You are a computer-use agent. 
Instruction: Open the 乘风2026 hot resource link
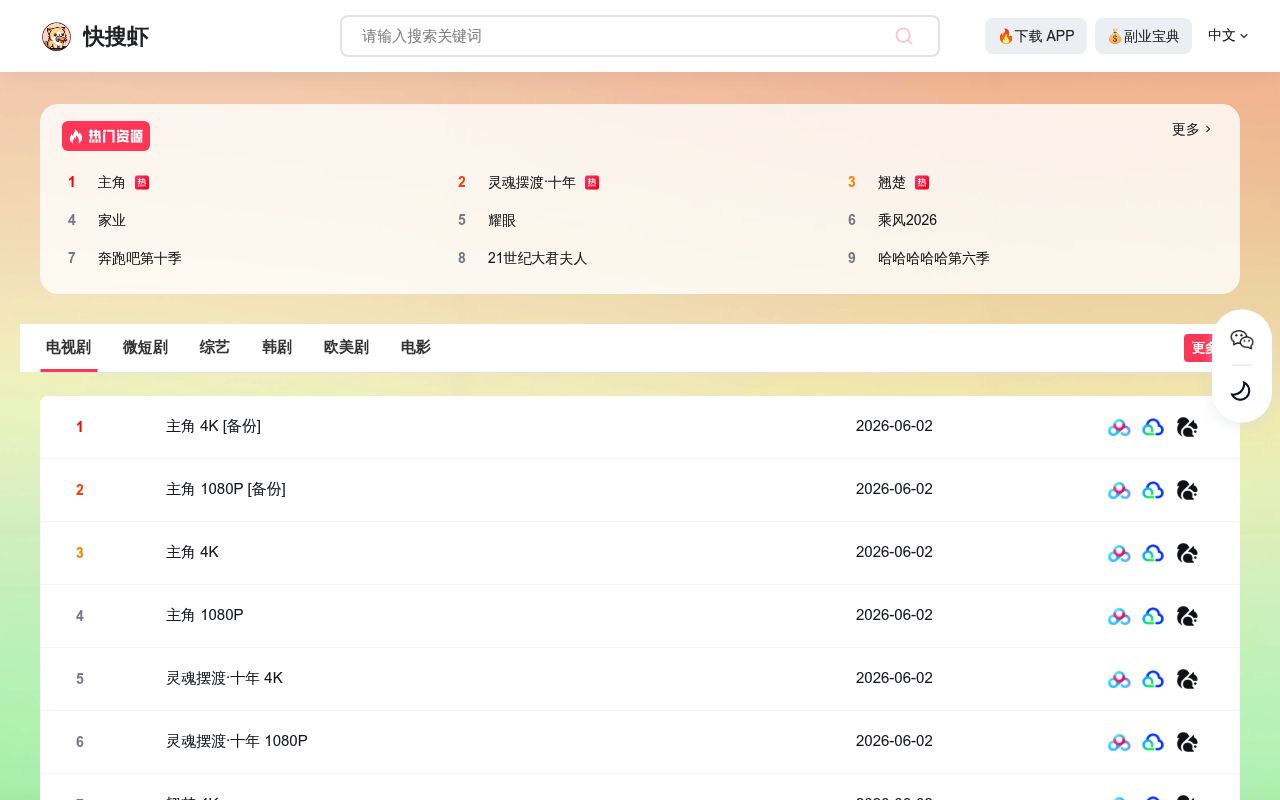coord(907,220)
